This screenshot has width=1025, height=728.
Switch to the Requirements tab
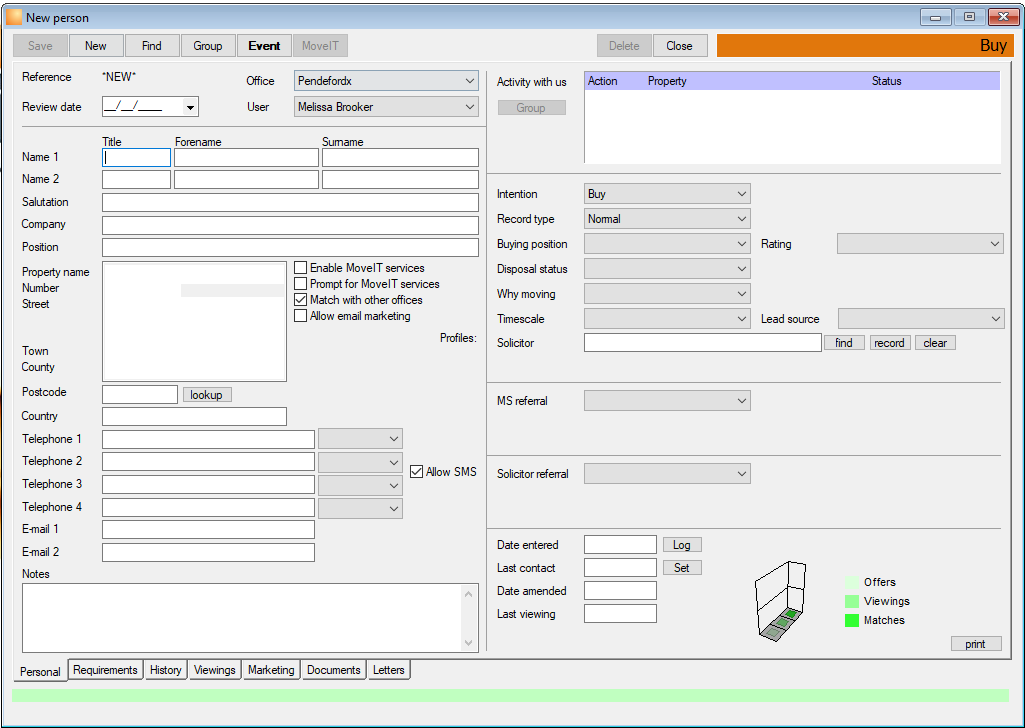[105, 670]
